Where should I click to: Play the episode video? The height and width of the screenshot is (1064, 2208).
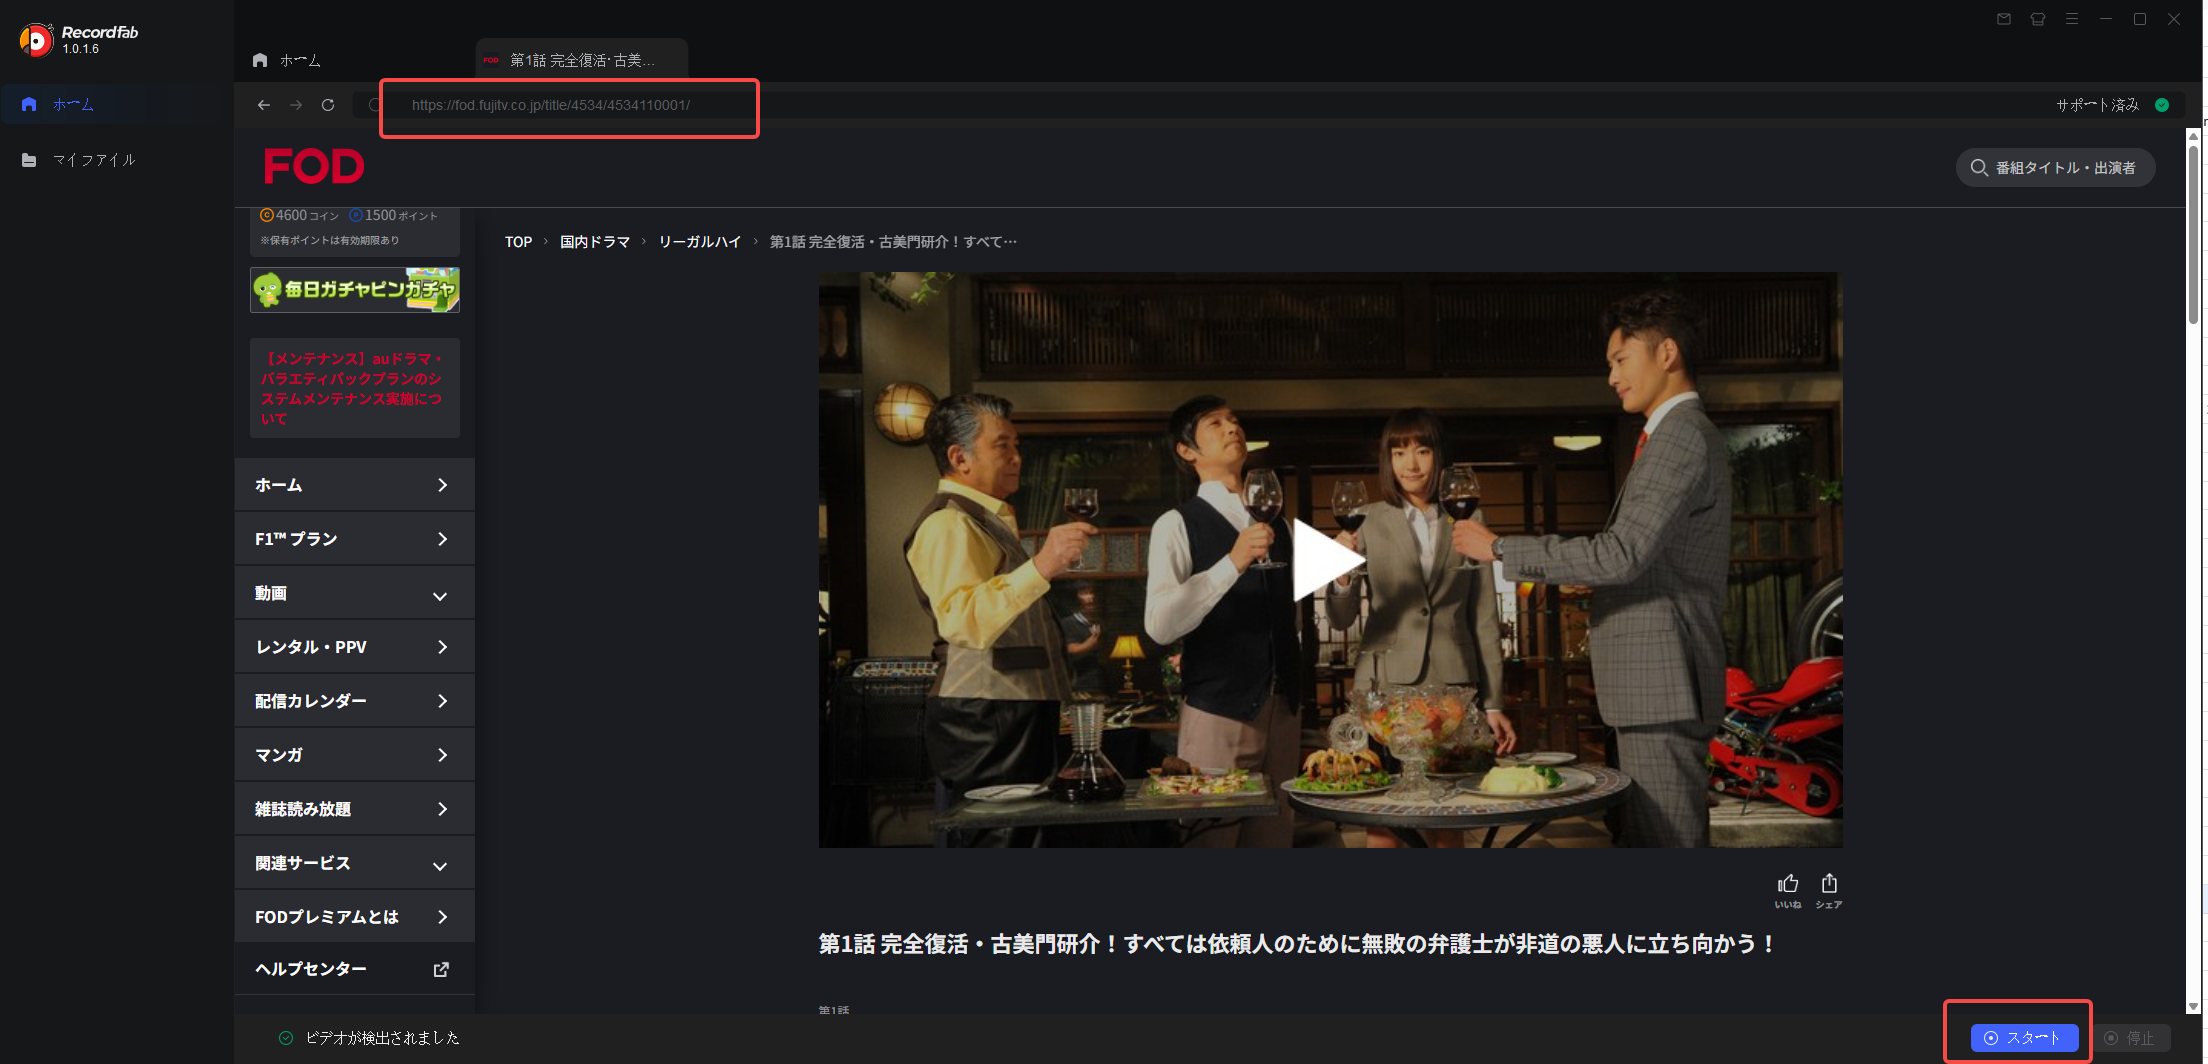1328,560
